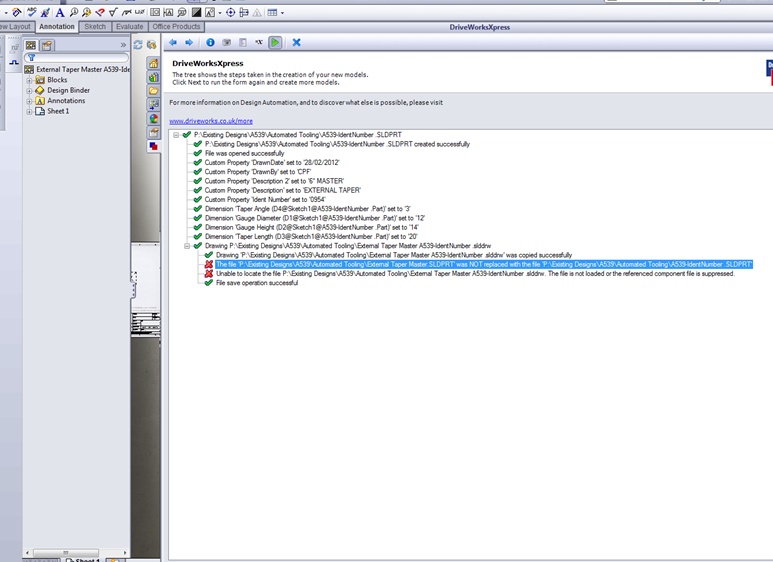Expand the Annotations tree node

click(x=29, y=101)
